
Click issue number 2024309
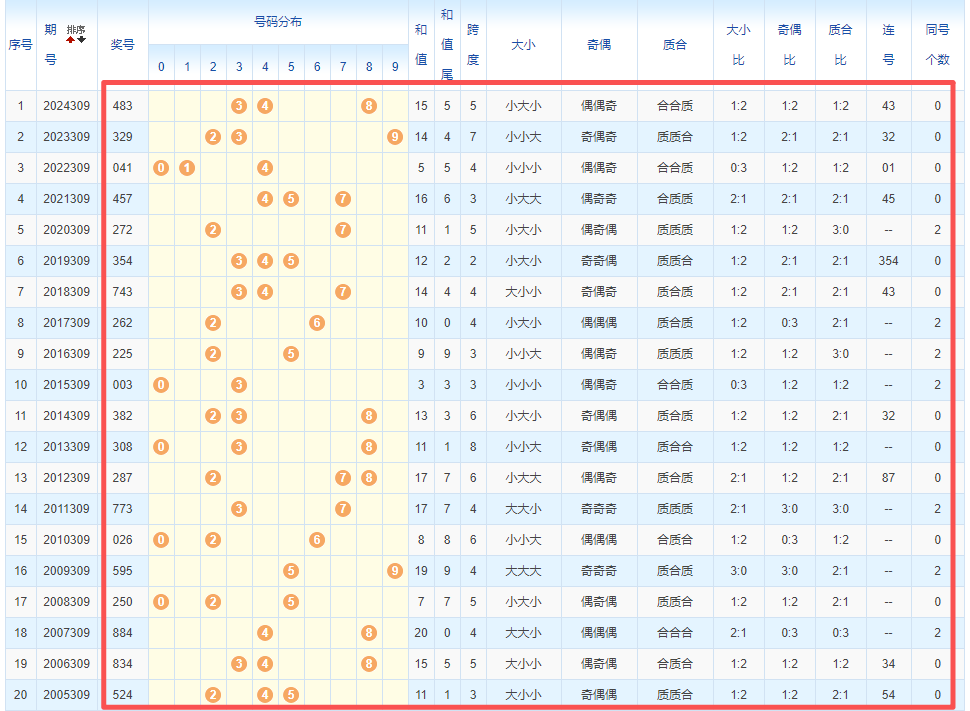coord(66,105)
